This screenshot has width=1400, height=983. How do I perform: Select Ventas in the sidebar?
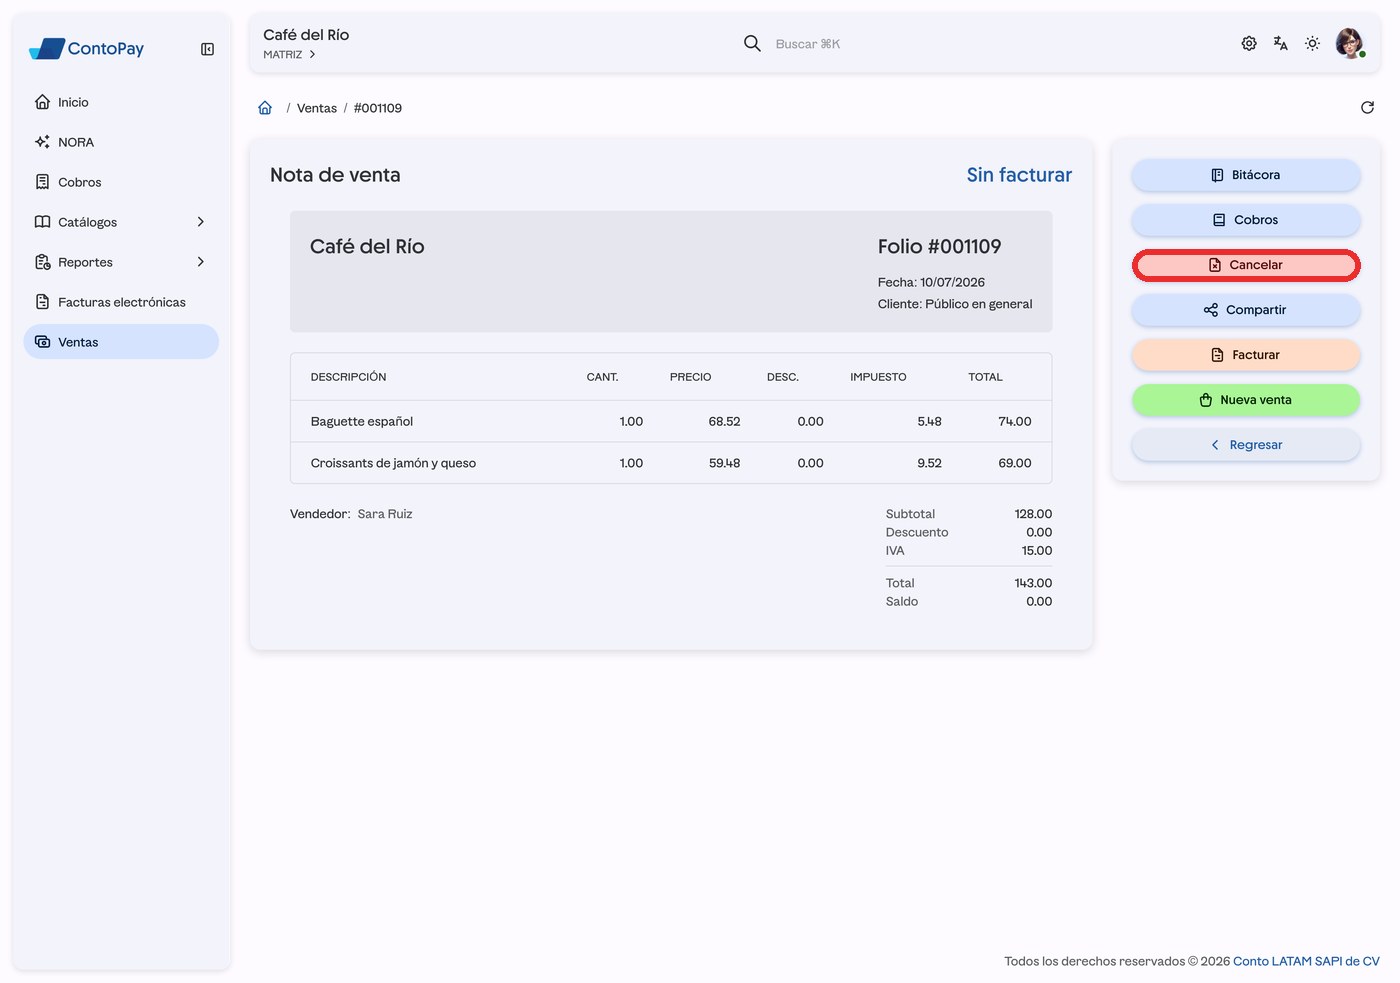121,342
